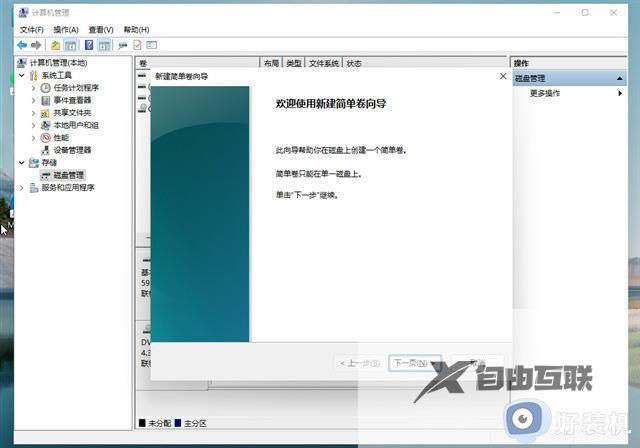Screen dimensions: 640x448
Task: Select 计算机管理(本地) root node
Action: 58,63
